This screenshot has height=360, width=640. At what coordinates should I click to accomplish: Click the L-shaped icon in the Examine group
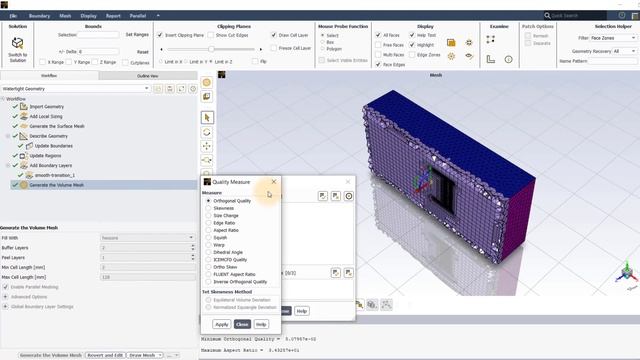point(491,59)
